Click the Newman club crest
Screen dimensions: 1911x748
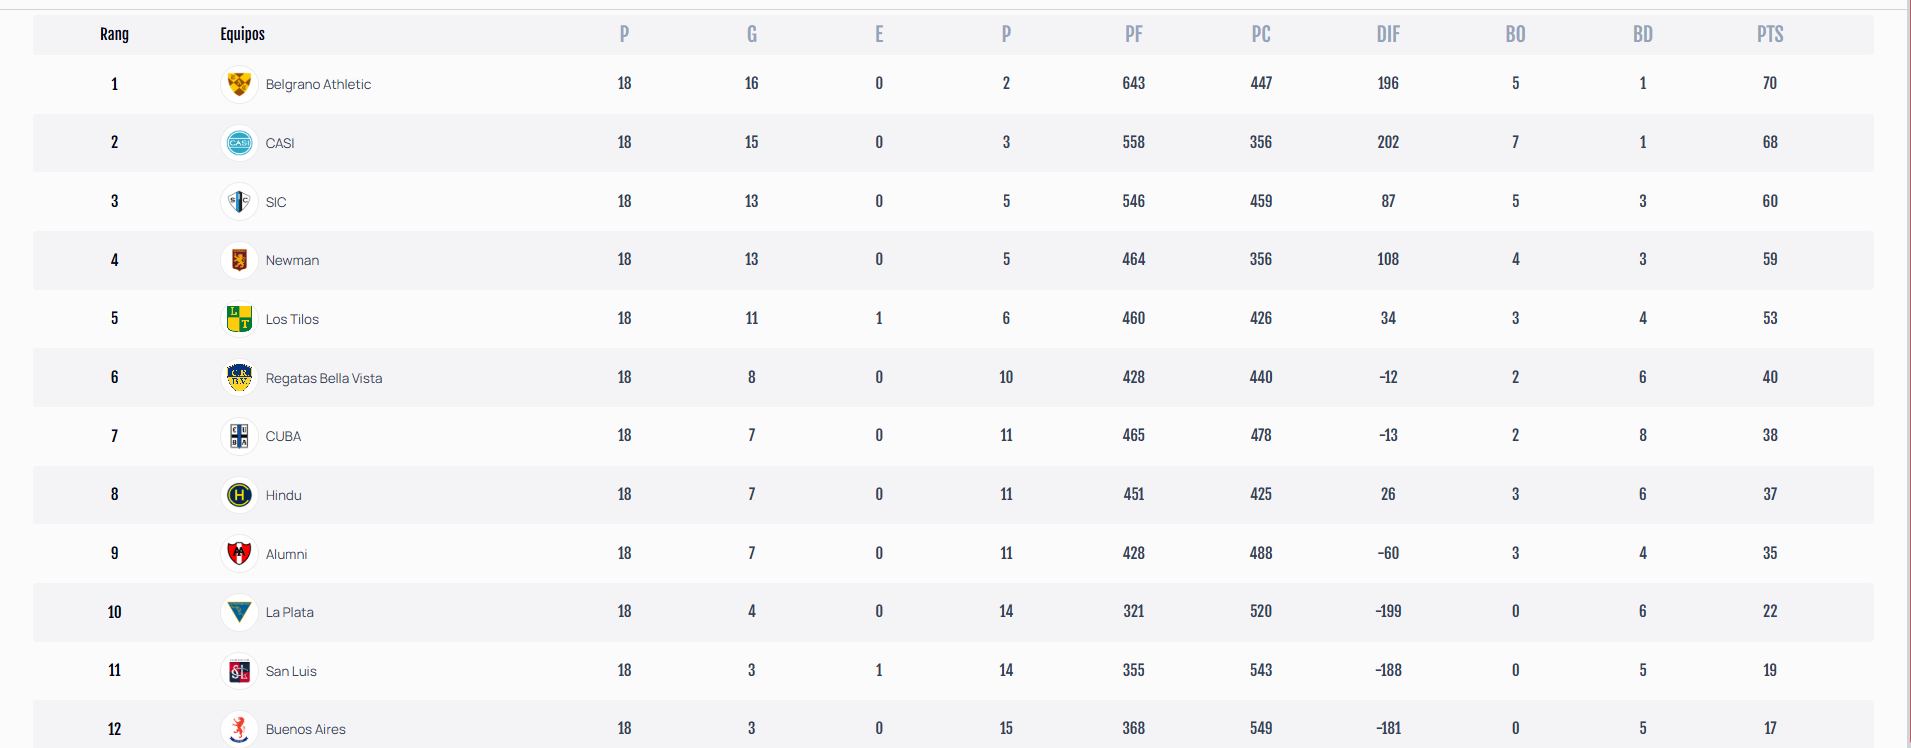[x=239, y=260]
